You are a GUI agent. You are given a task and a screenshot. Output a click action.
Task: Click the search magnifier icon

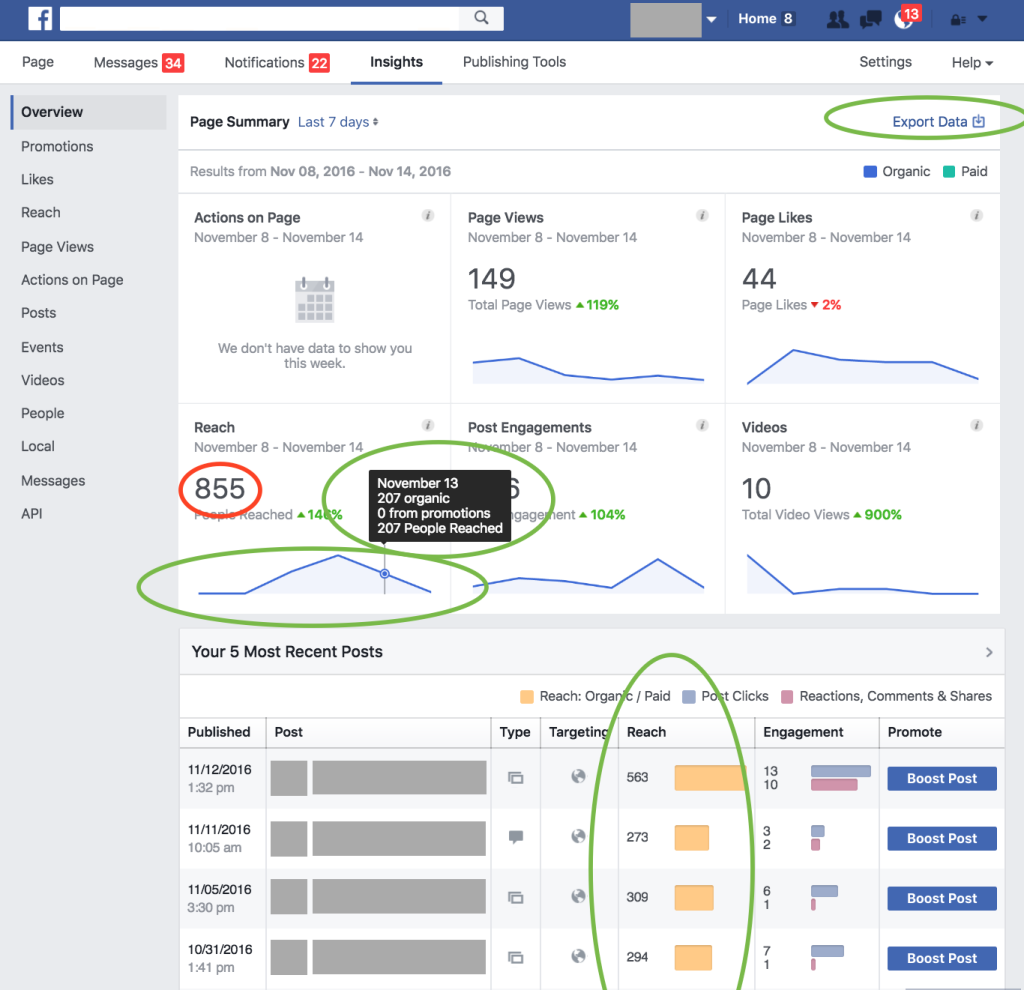coord(481,18)
